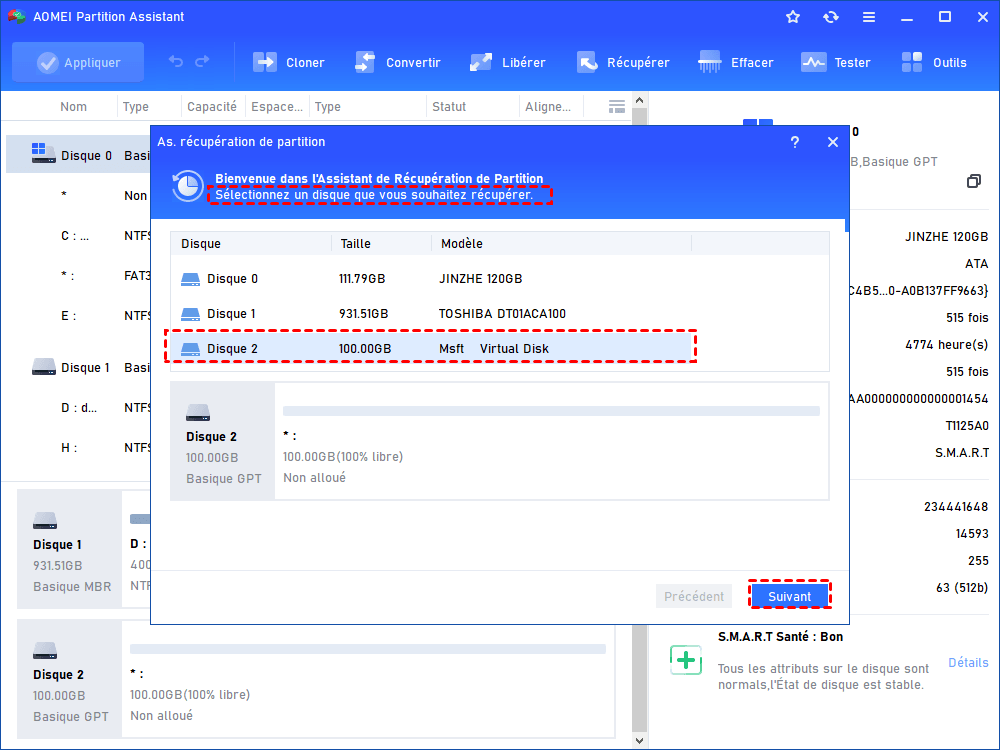The height and width of the screenshot is (750, 1000).
Task: Click scrollbar up arrow in main panel
Action: coord(640,101)
